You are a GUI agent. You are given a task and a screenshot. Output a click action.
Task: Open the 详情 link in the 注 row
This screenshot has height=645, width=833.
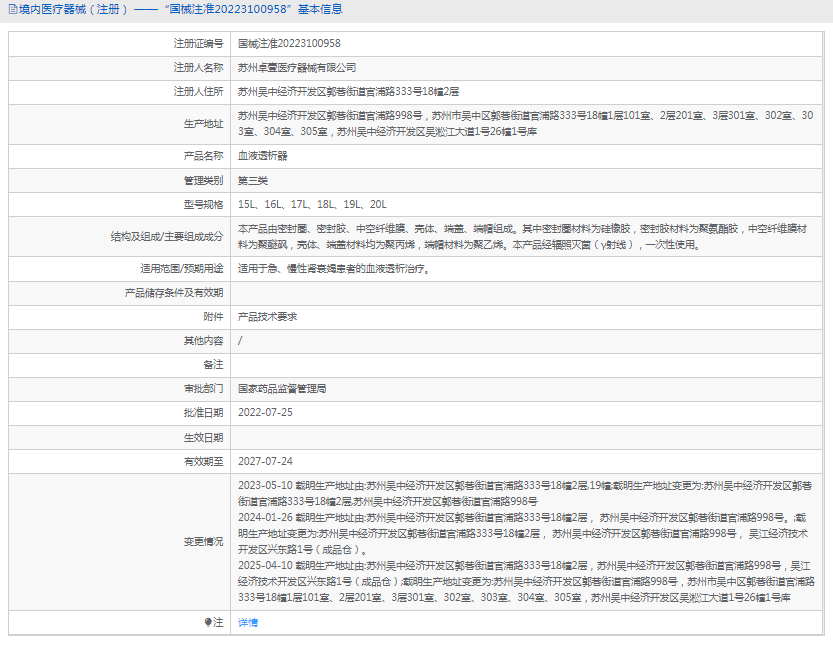tap(248, 622)
